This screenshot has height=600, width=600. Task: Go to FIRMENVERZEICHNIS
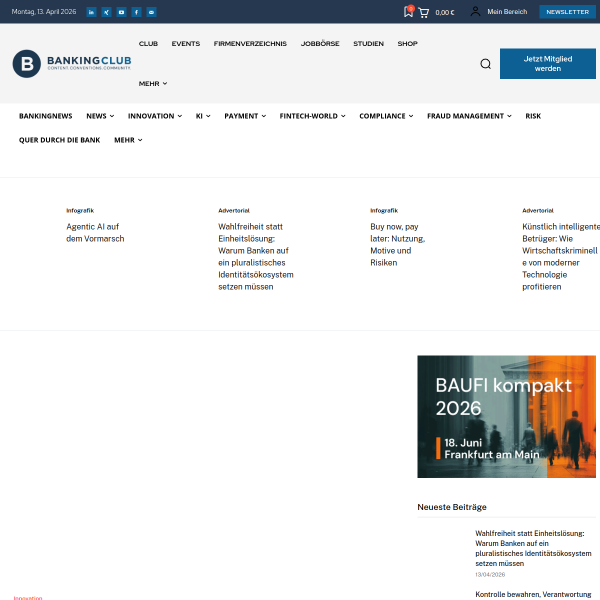coord(250,44)
